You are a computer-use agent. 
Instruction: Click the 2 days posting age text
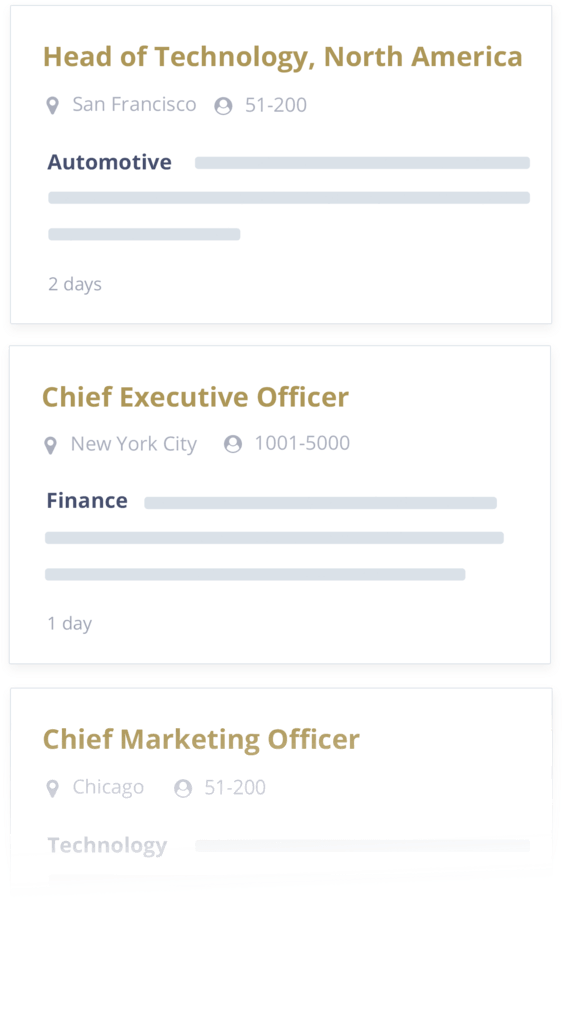pos(75,284)
